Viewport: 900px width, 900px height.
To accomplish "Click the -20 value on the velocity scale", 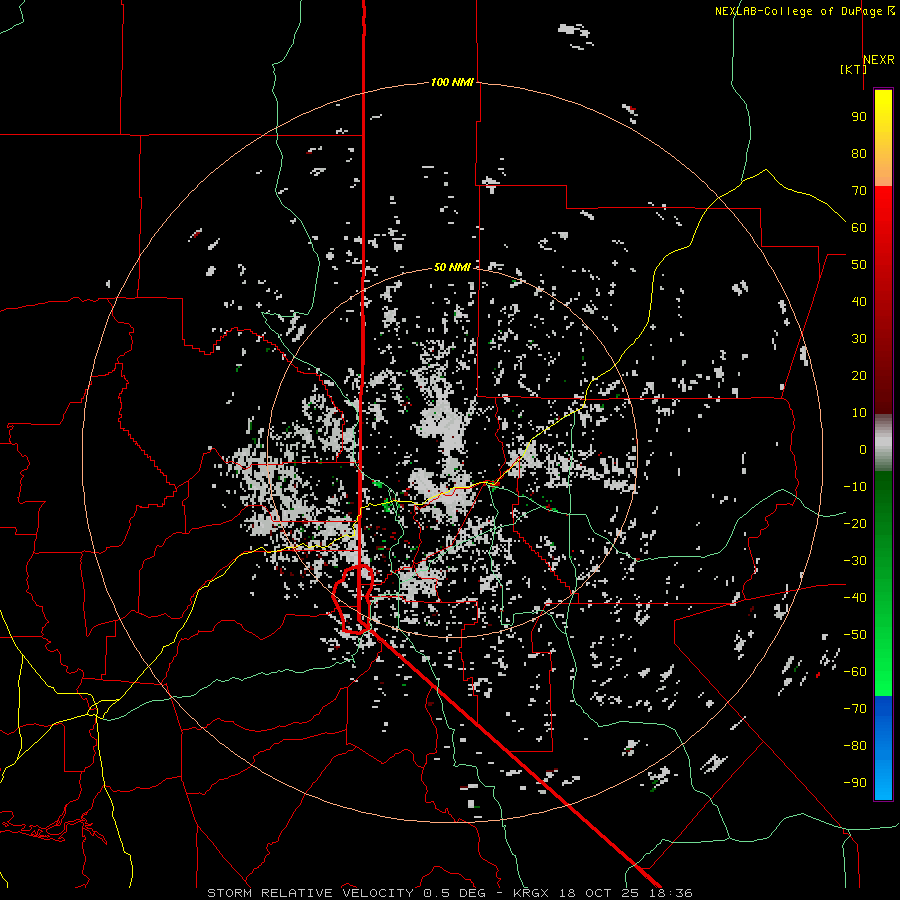I will 855,524.
